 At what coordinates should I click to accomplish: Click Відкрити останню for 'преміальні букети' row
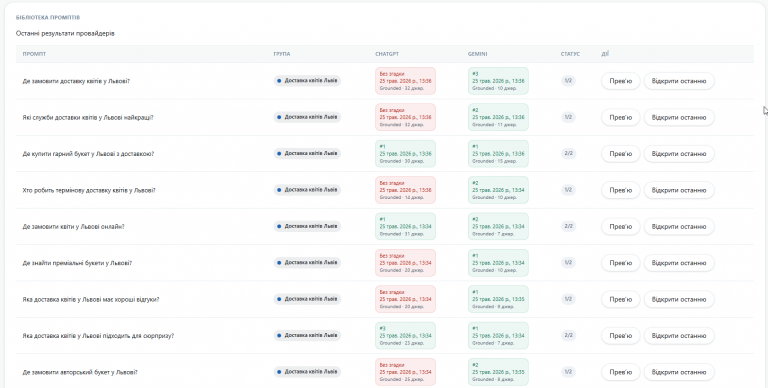coord(679,263)
